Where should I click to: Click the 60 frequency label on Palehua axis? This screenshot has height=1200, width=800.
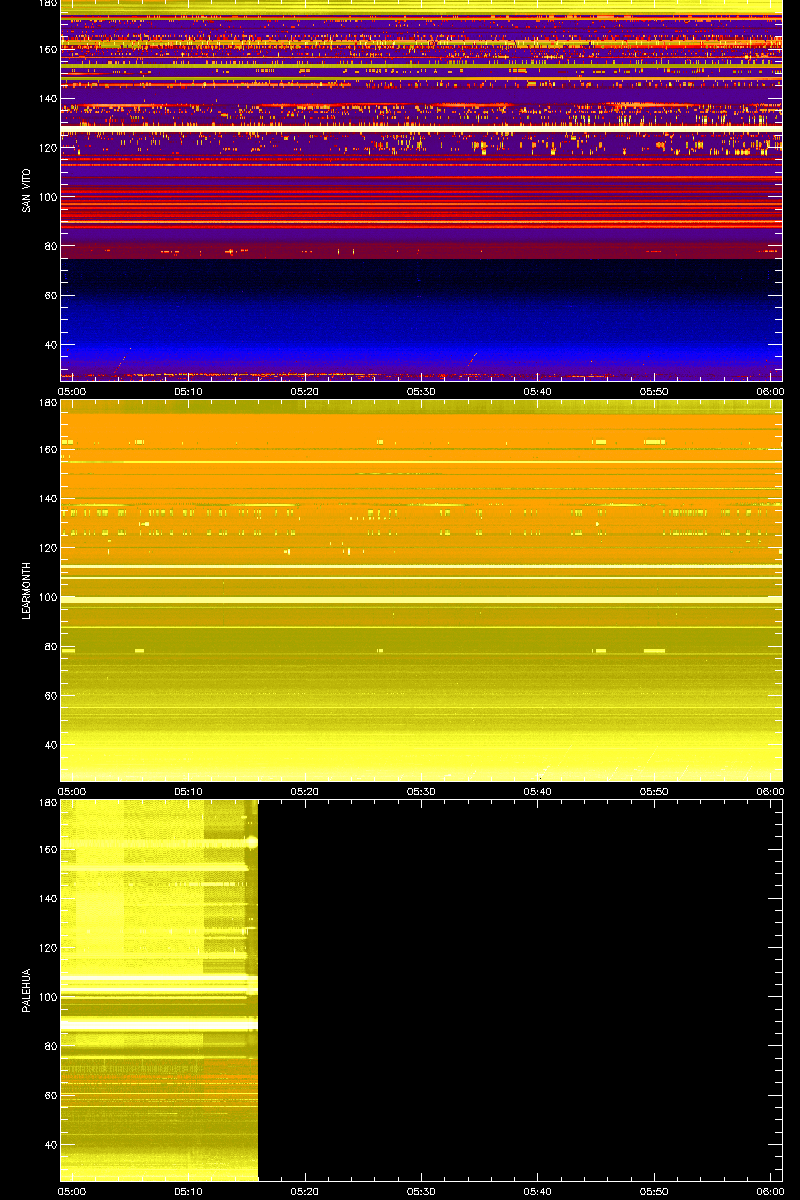pyautogui.click(x=49, y=1095)
